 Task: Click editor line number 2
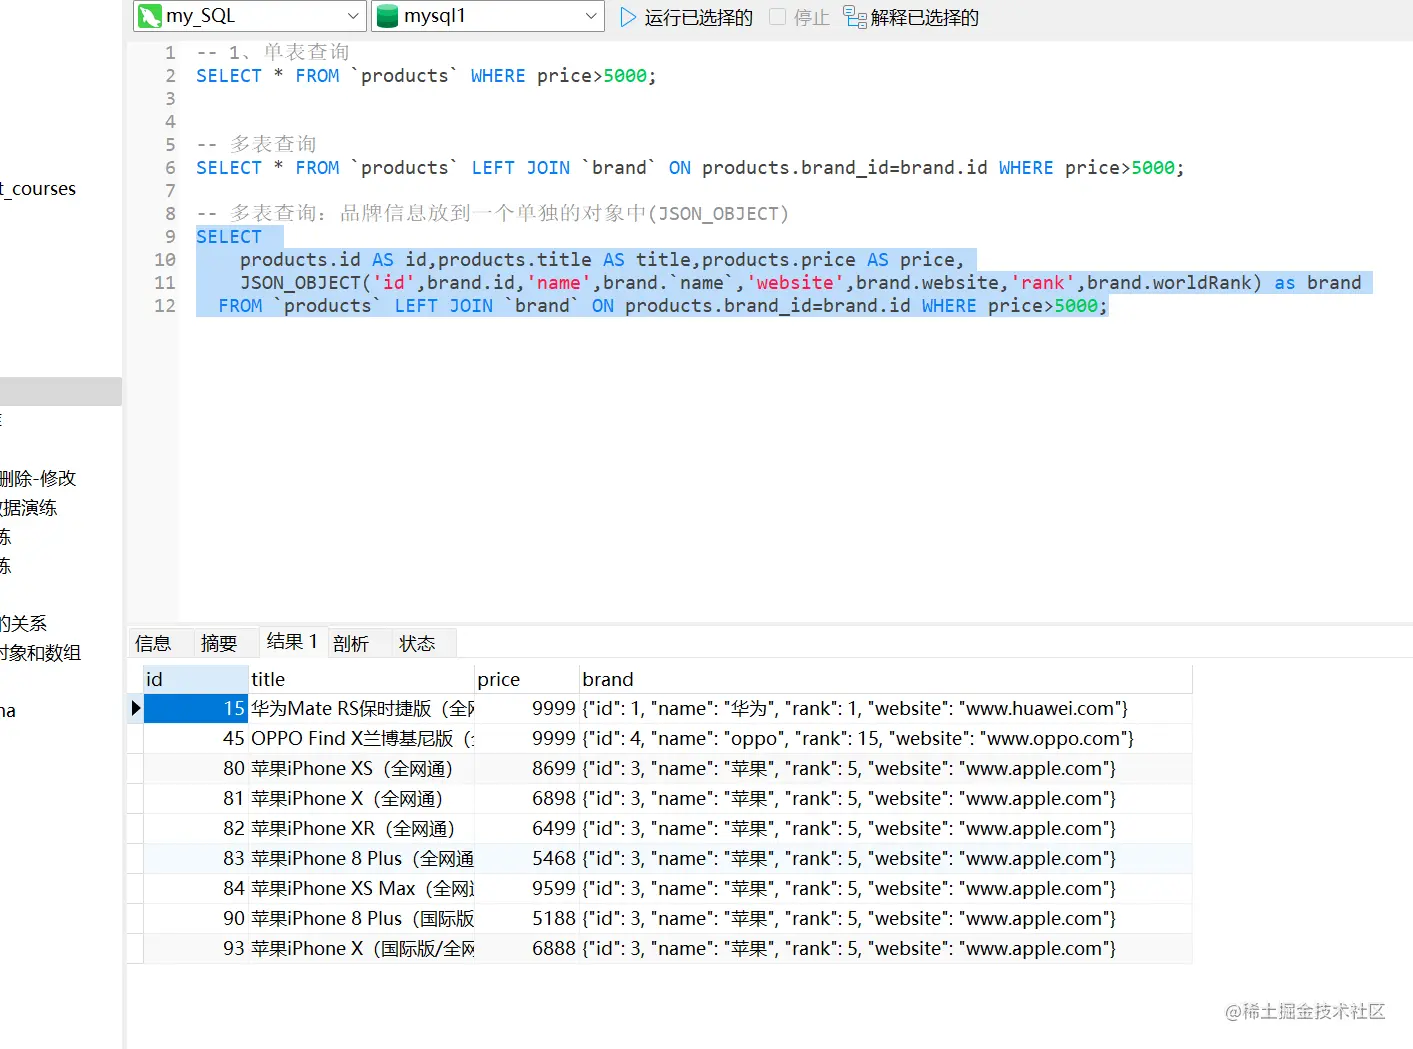click(170, 76)
